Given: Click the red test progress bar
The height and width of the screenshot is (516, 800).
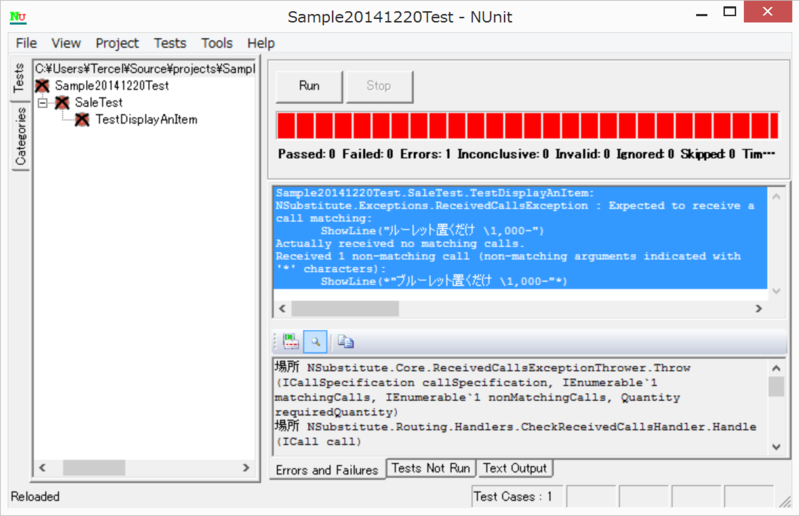Looking at the screenshot, I should (x=528, y=126).
